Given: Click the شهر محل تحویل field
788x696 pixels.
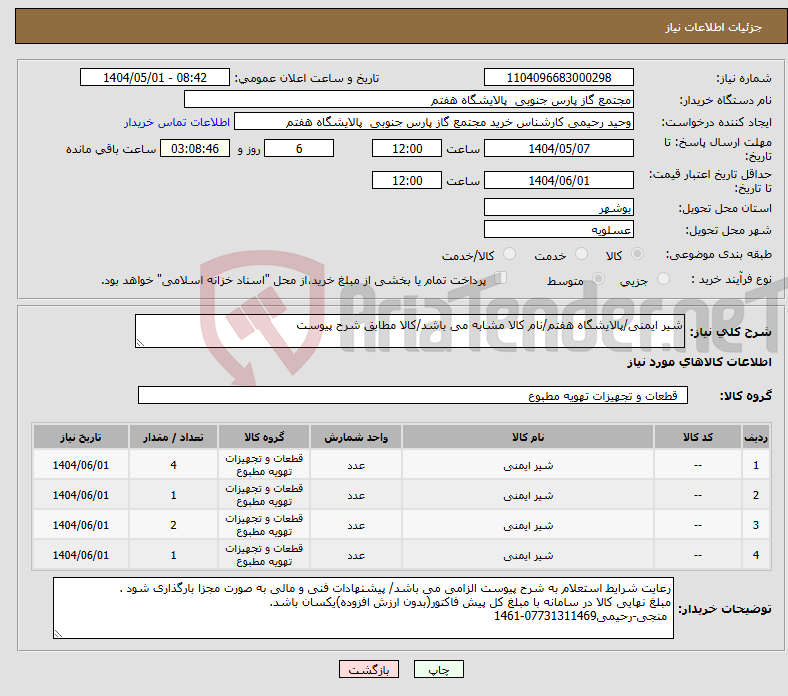Looking at the screenshot, I should coord(558,230).
